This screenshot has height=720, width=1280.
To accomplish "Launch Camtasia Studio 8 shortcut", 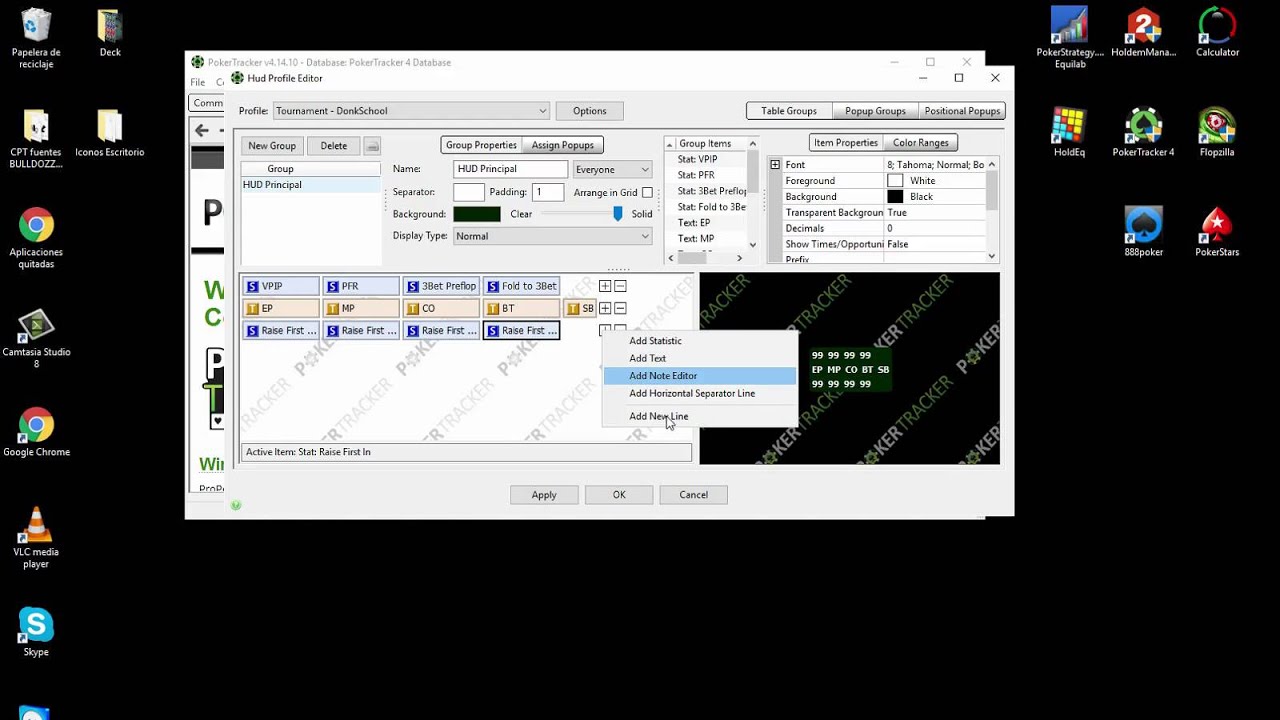I will coord(36,338).
